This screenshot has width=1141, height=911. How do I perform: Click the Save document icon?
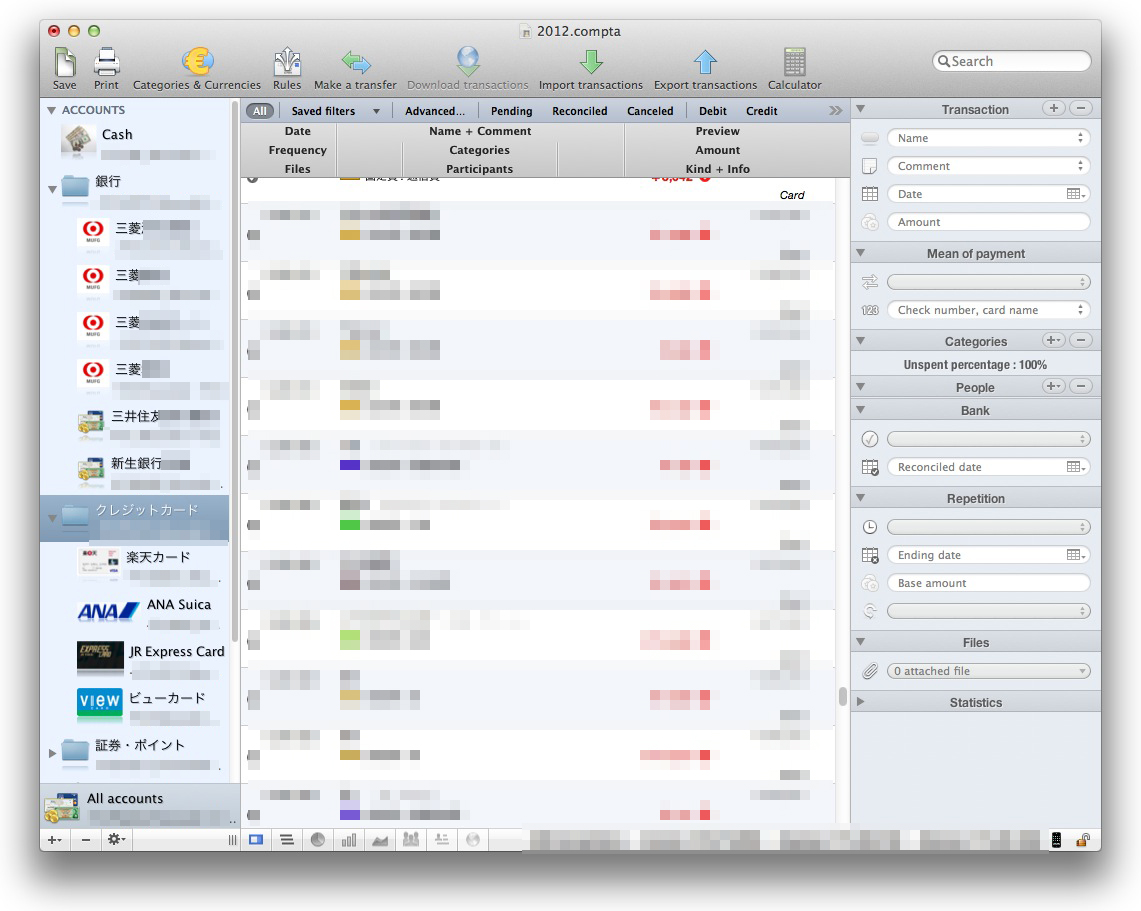click(x=64, y=63)
